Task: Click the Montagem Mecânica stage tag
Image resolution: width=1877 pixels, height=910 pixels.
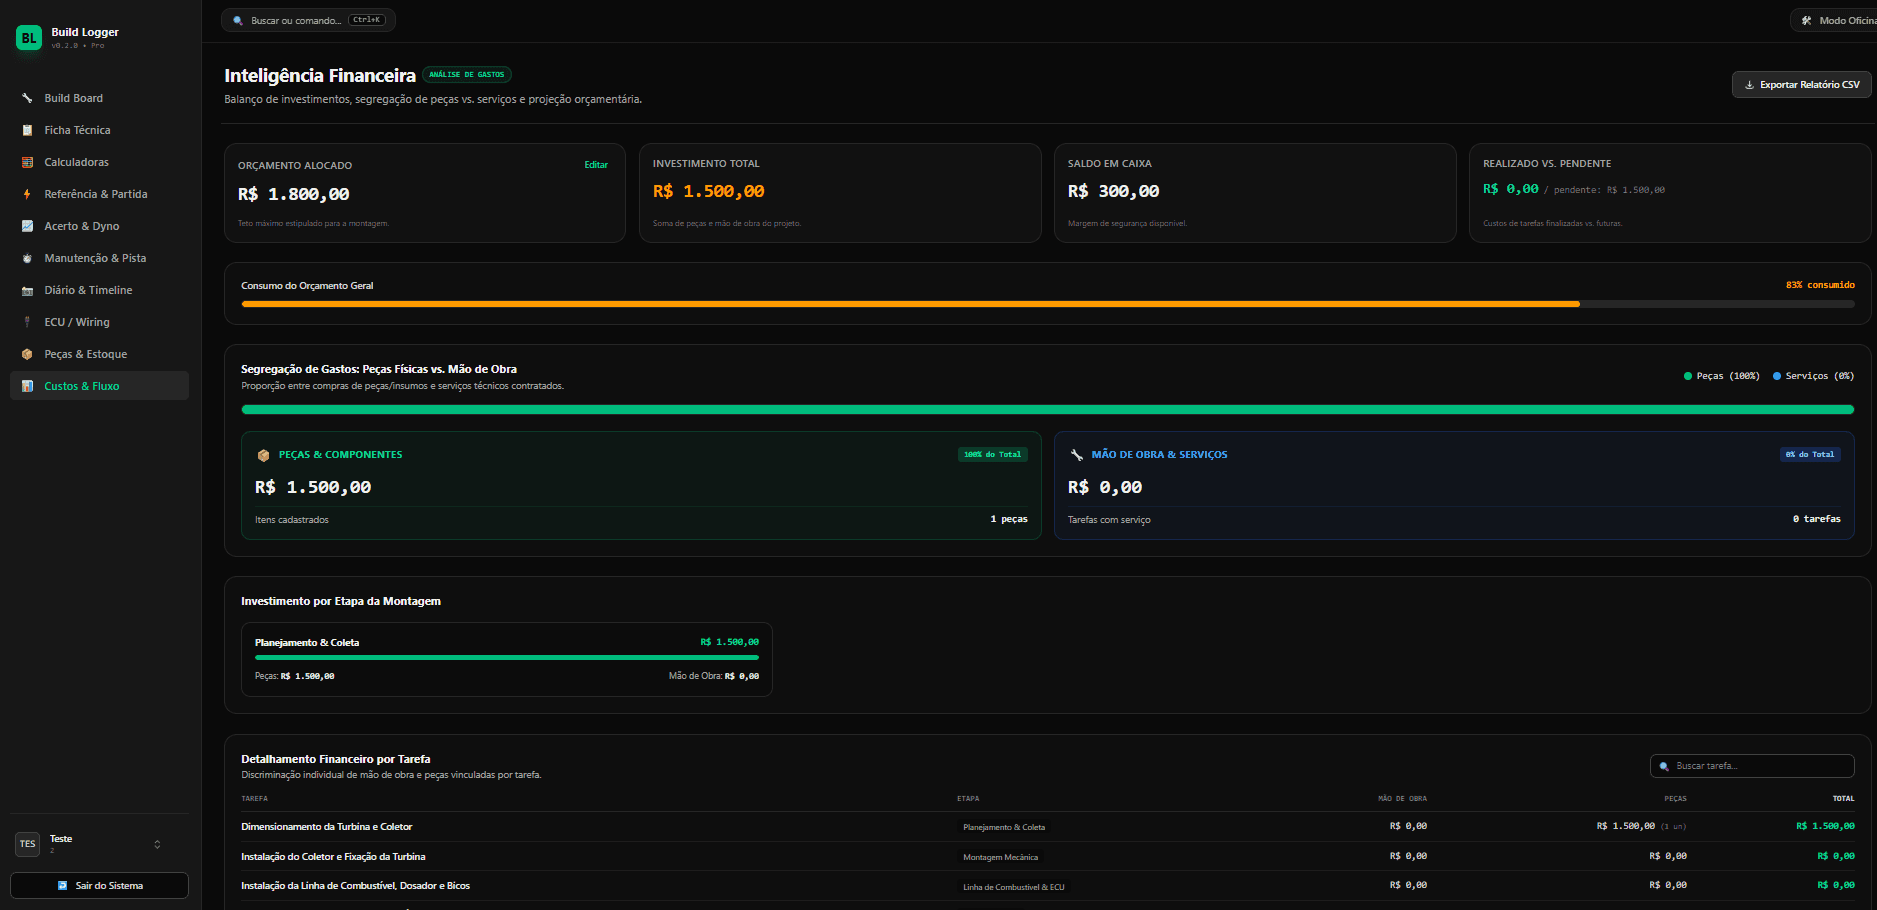Action: tap(1000, 857)
